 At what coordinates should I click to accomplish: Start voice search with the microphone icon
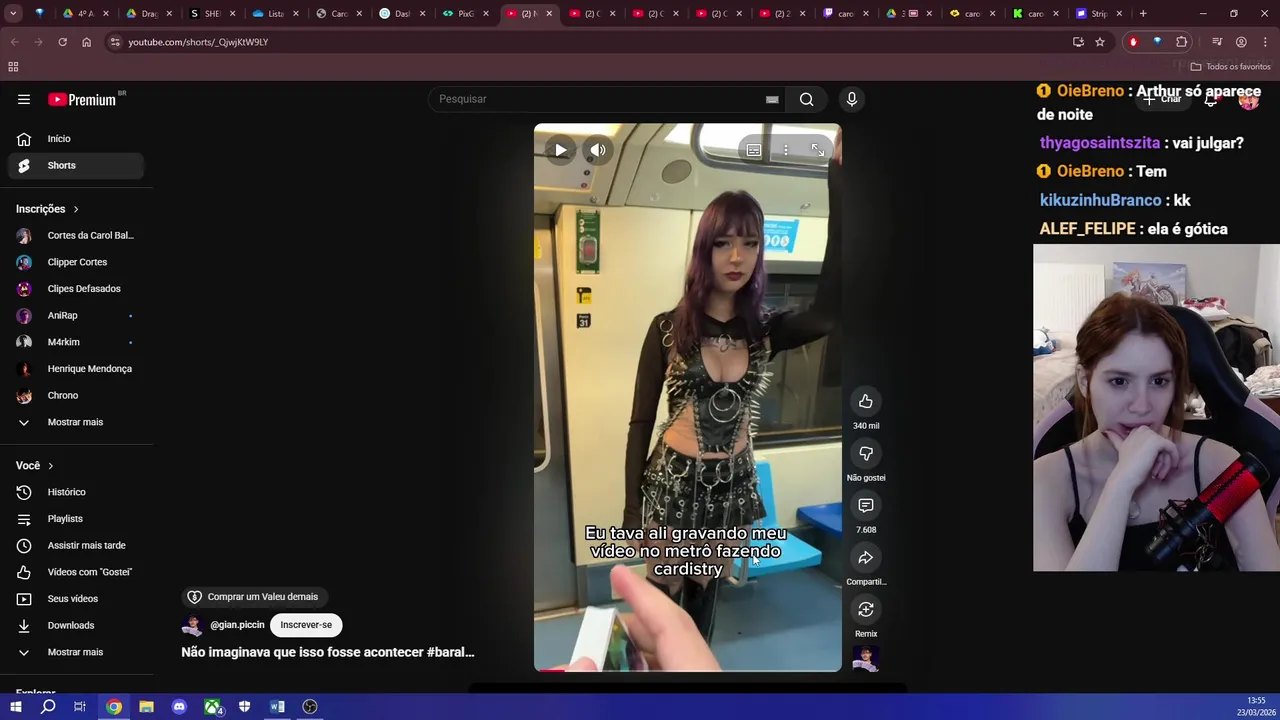click(852, 99)
